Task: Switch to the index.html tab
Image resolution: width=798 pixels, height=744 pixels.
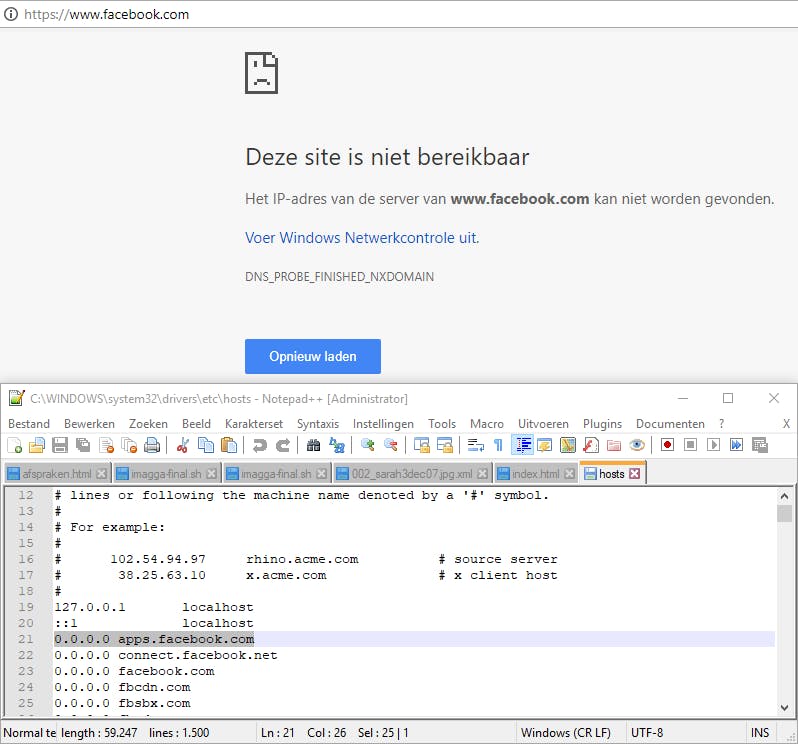Action: [535, 474]
